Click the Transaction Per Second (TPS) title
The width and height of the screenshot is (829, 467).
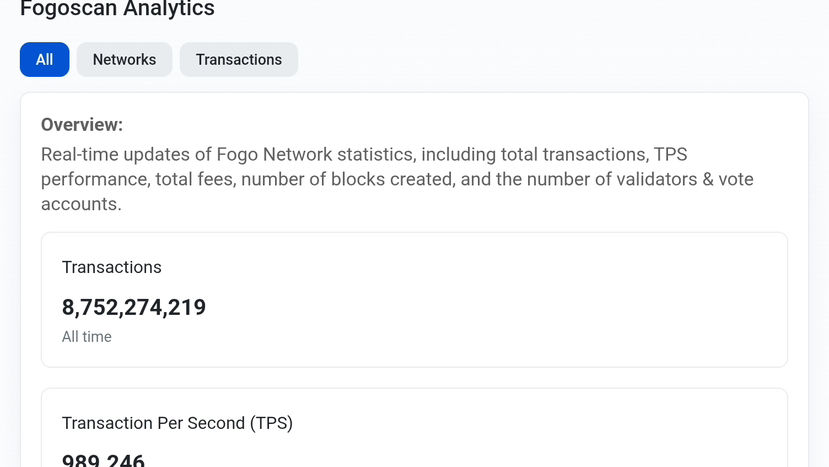(x=177, y=423)
